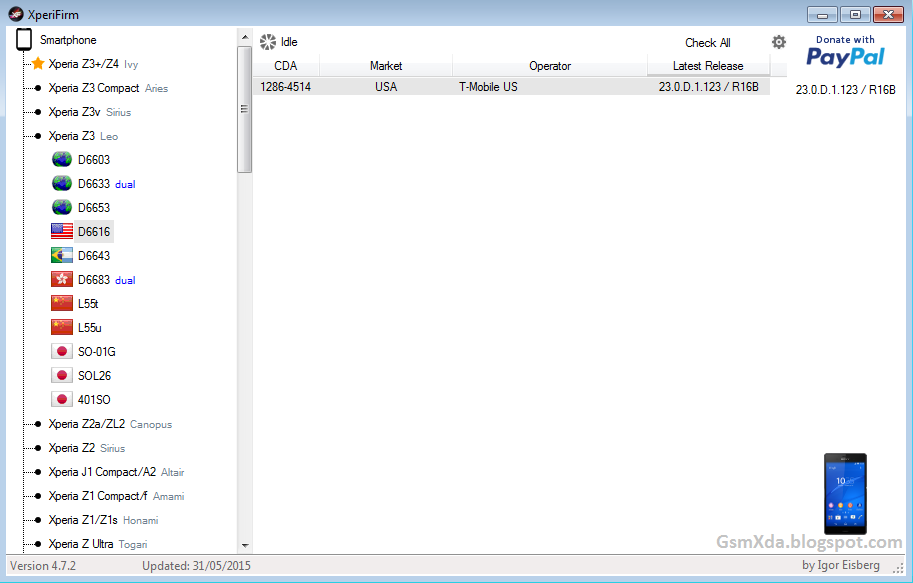This screenshot has height=583, width=913.
Task: Sort by the Latest Release column header
Action: (x=708, y=66)
